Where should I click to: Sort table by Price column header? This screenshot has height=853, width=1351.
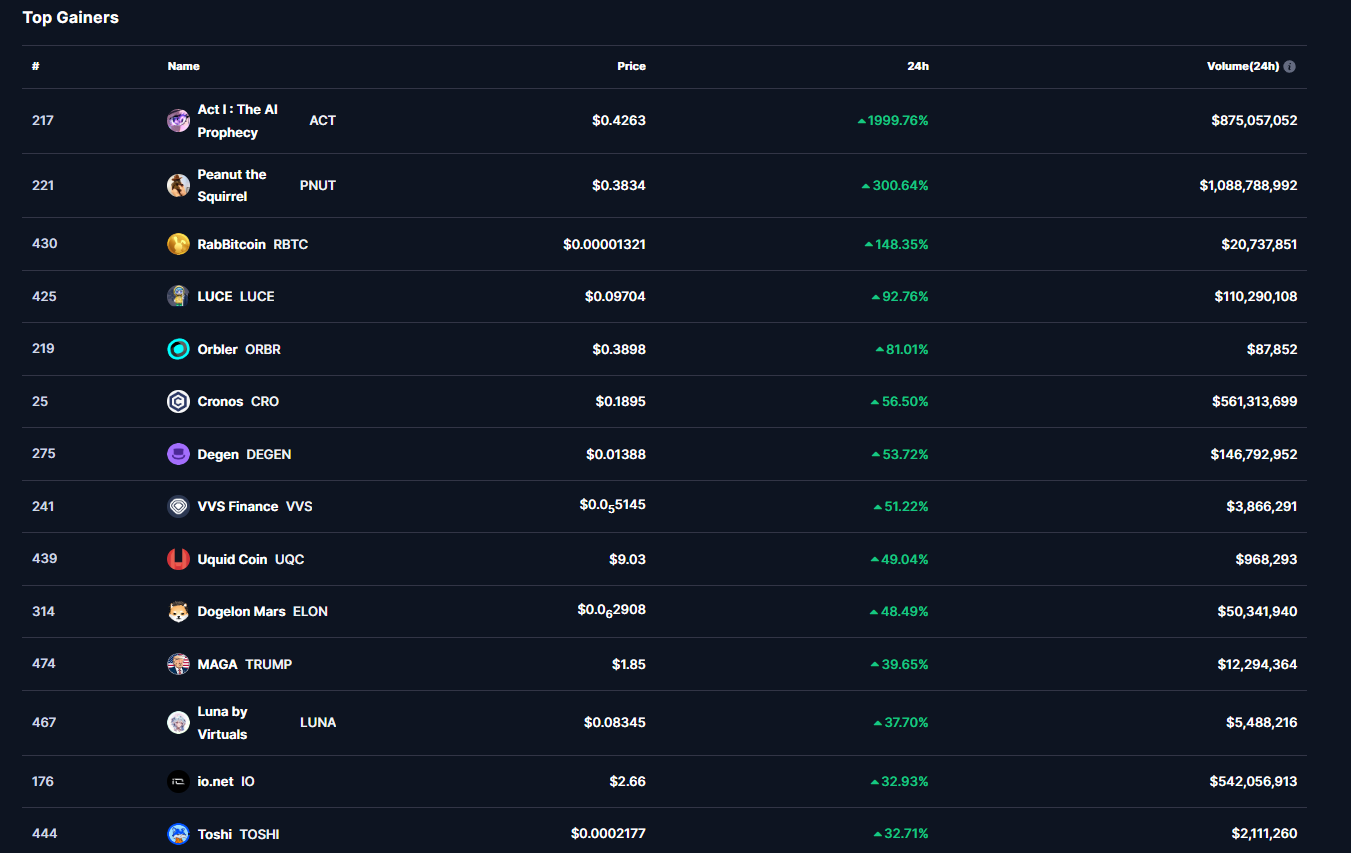[x=631, y=66]
